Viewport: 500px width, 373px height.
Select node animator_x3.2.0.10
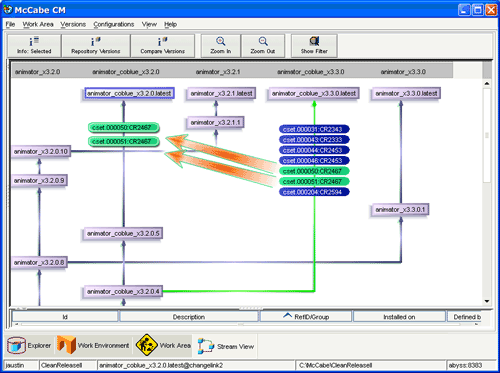pos(41,151)
